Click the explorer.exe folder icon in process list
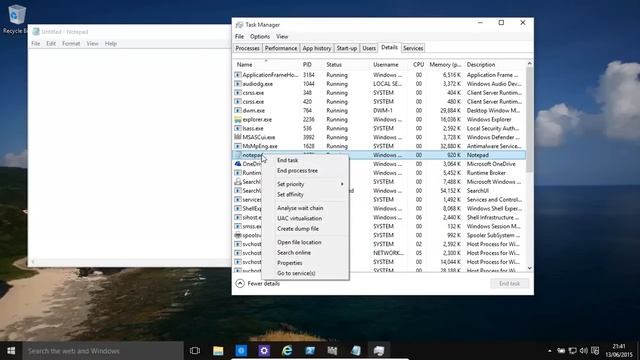This screenshot has height=360, width=640. point(238,120)
